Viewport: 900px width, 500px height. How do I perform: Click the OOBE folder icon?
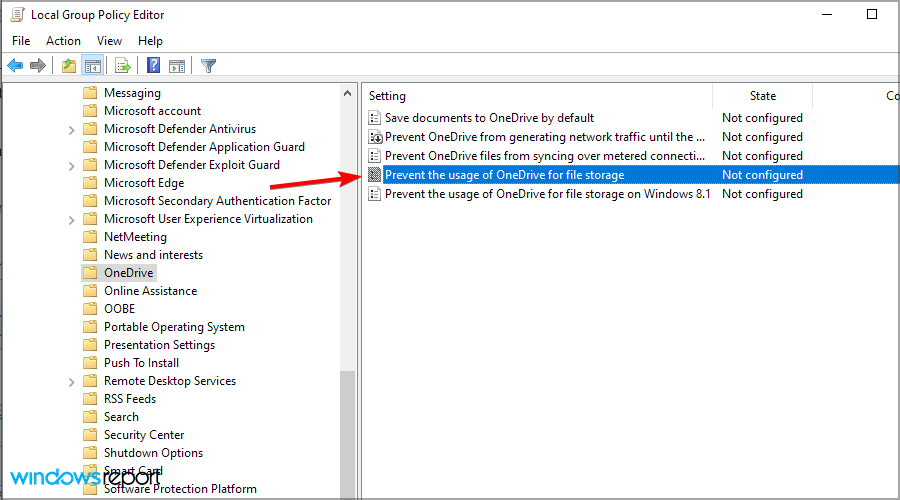(90, 309)
